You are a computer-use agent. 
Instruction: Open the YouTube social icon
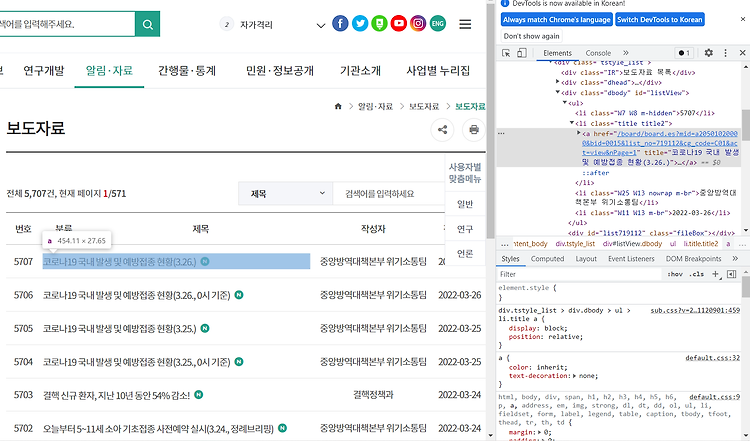(x=398, y=23)
